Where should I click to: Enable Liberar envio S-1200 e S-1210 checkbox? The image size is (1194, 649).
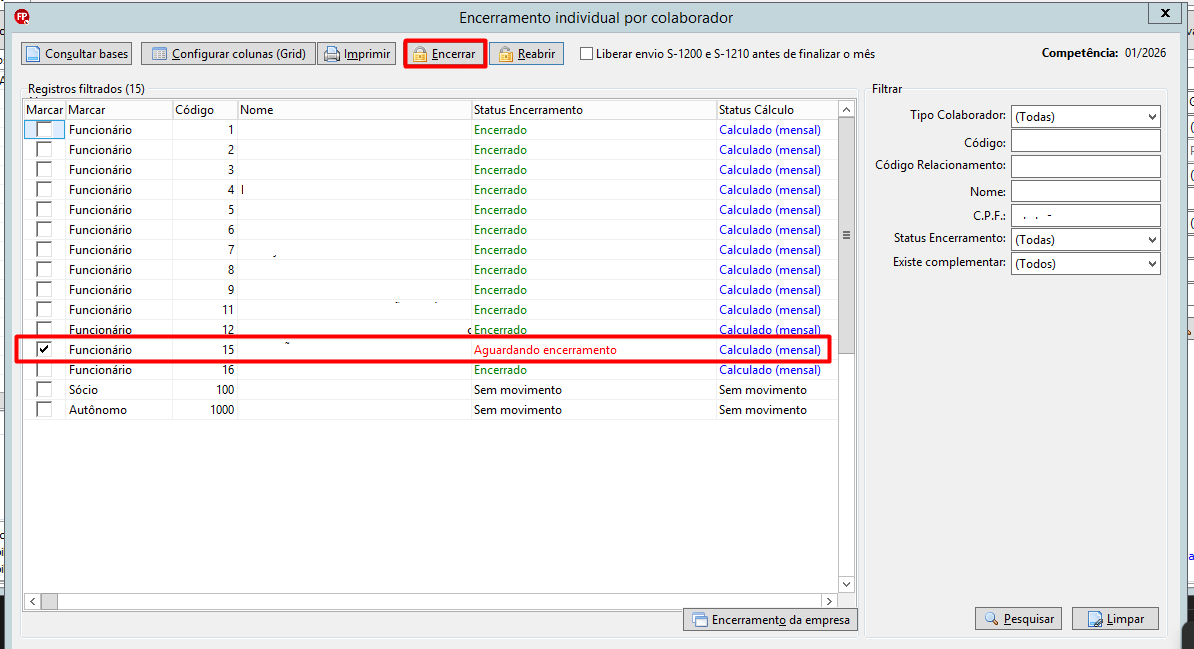586,54
